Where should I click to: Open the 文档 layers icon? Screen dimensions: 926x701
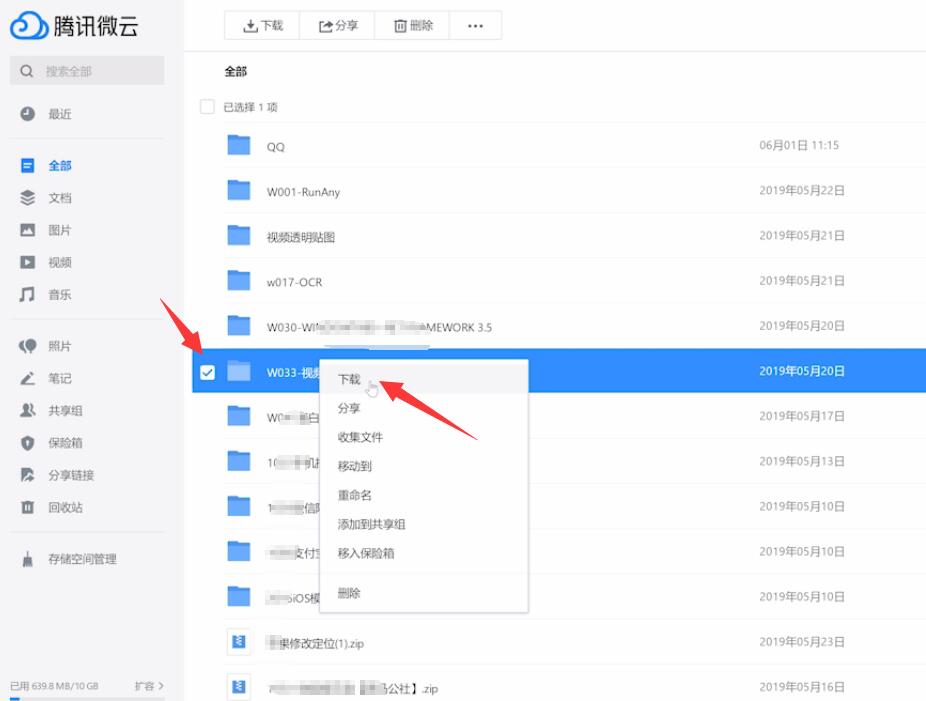27,198
